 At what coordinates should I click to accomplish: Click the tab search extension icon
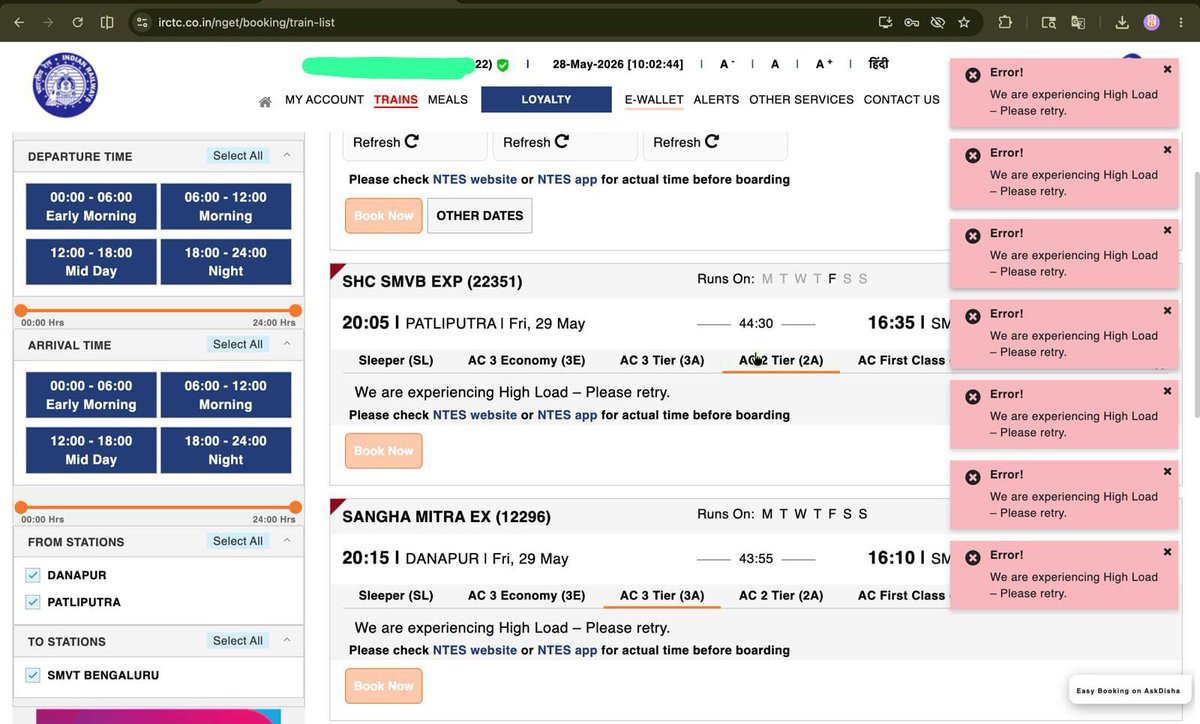1049,22
